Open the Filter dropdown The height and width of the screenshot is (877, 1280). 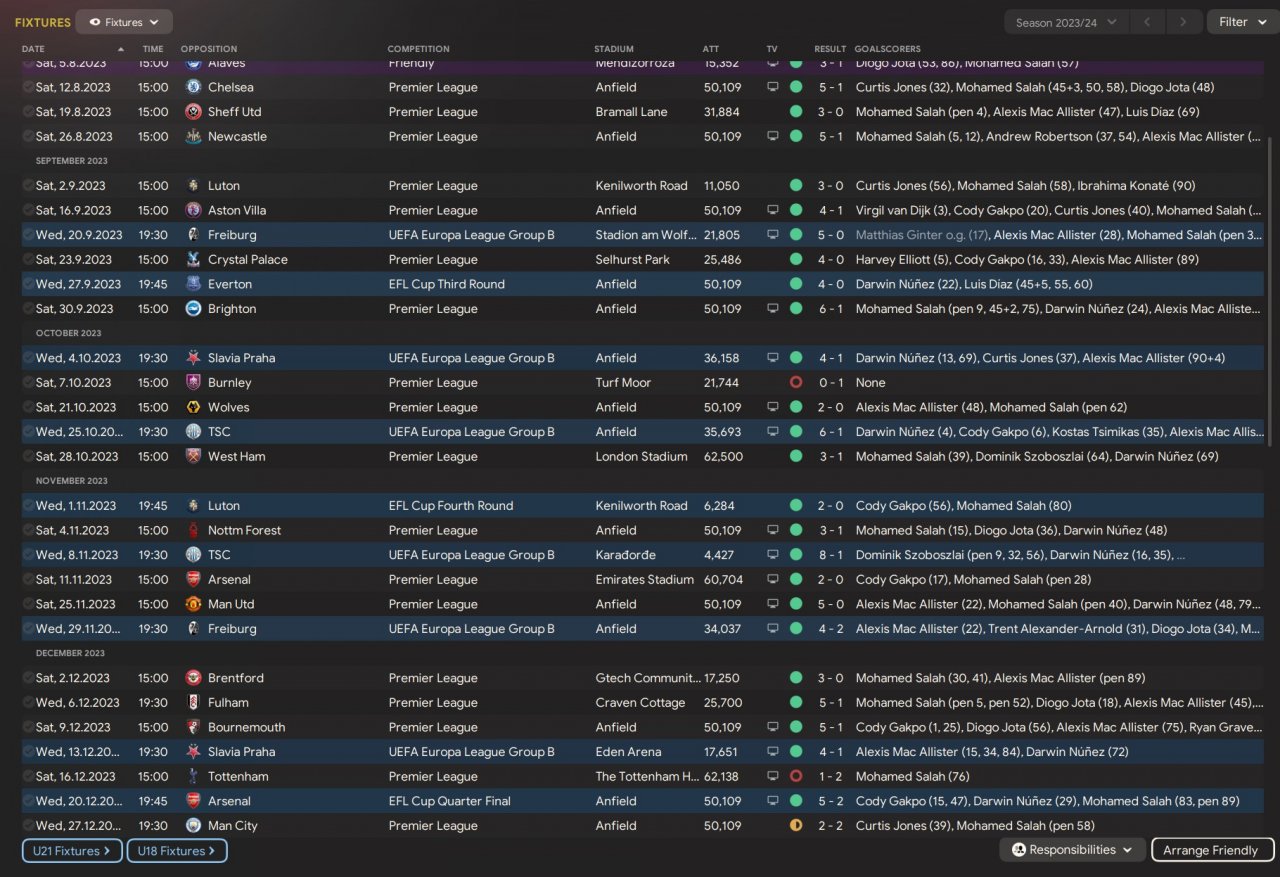point(1241,22)
